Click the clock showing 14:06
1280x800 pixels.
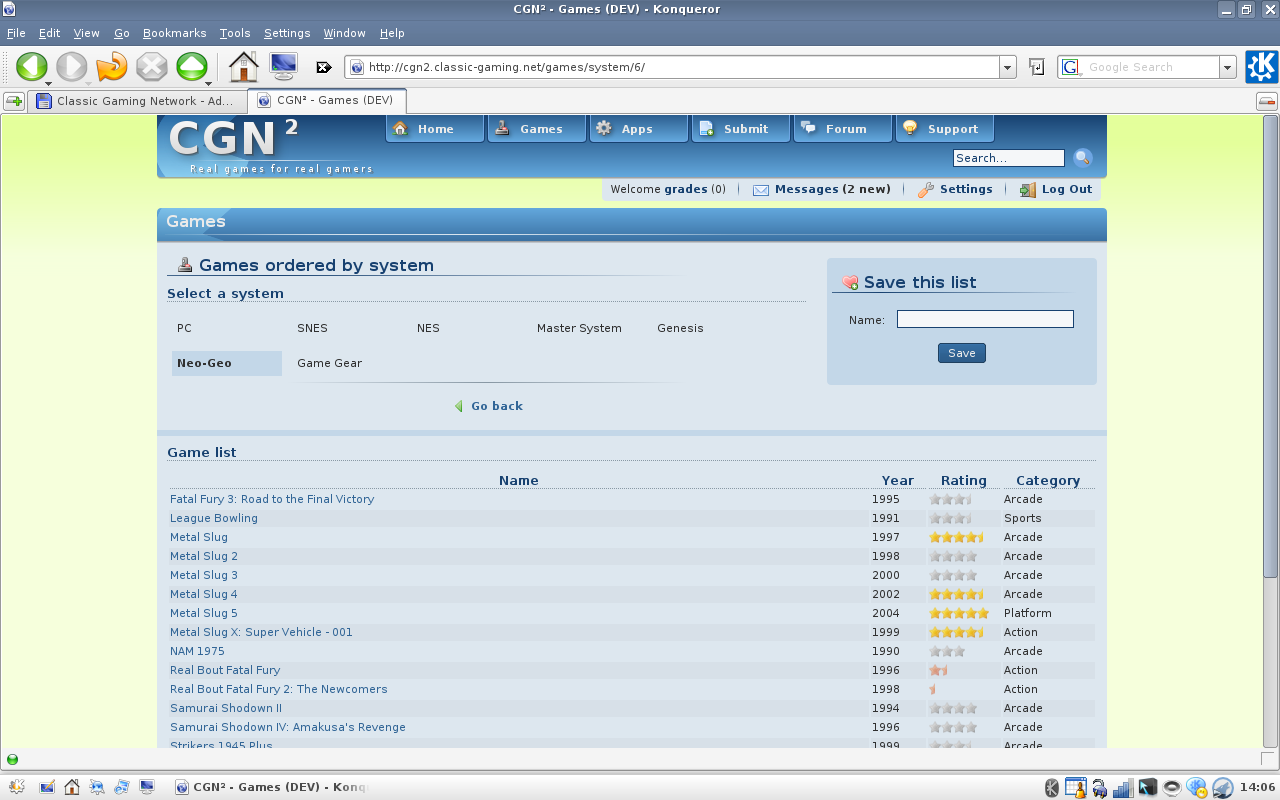(1257, 787)
